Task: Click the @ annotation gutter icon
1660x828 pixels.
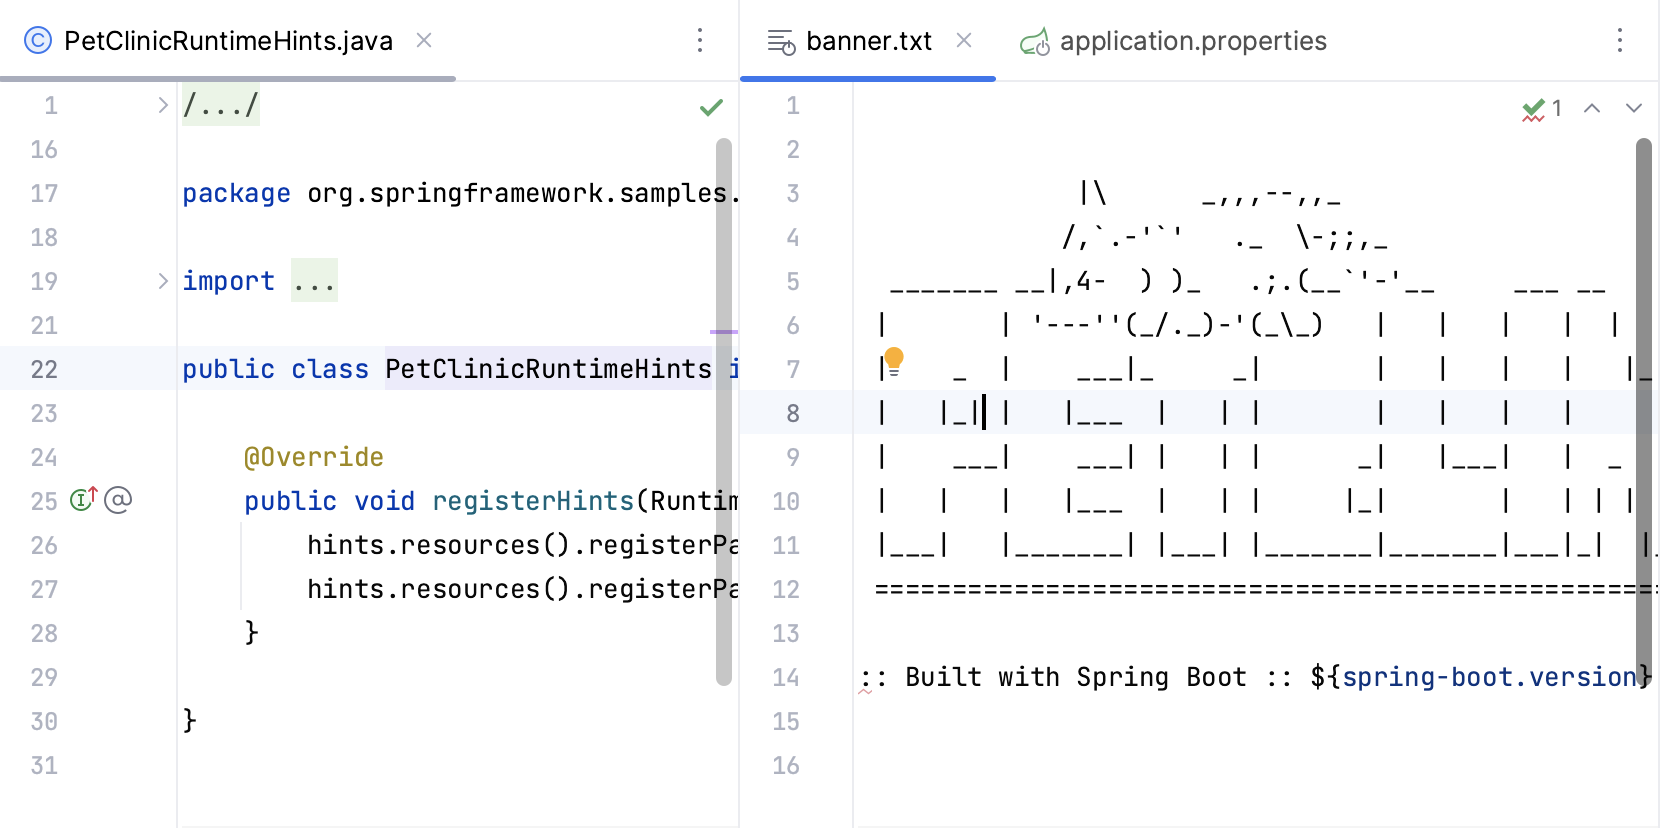Action: click(118, 499)
